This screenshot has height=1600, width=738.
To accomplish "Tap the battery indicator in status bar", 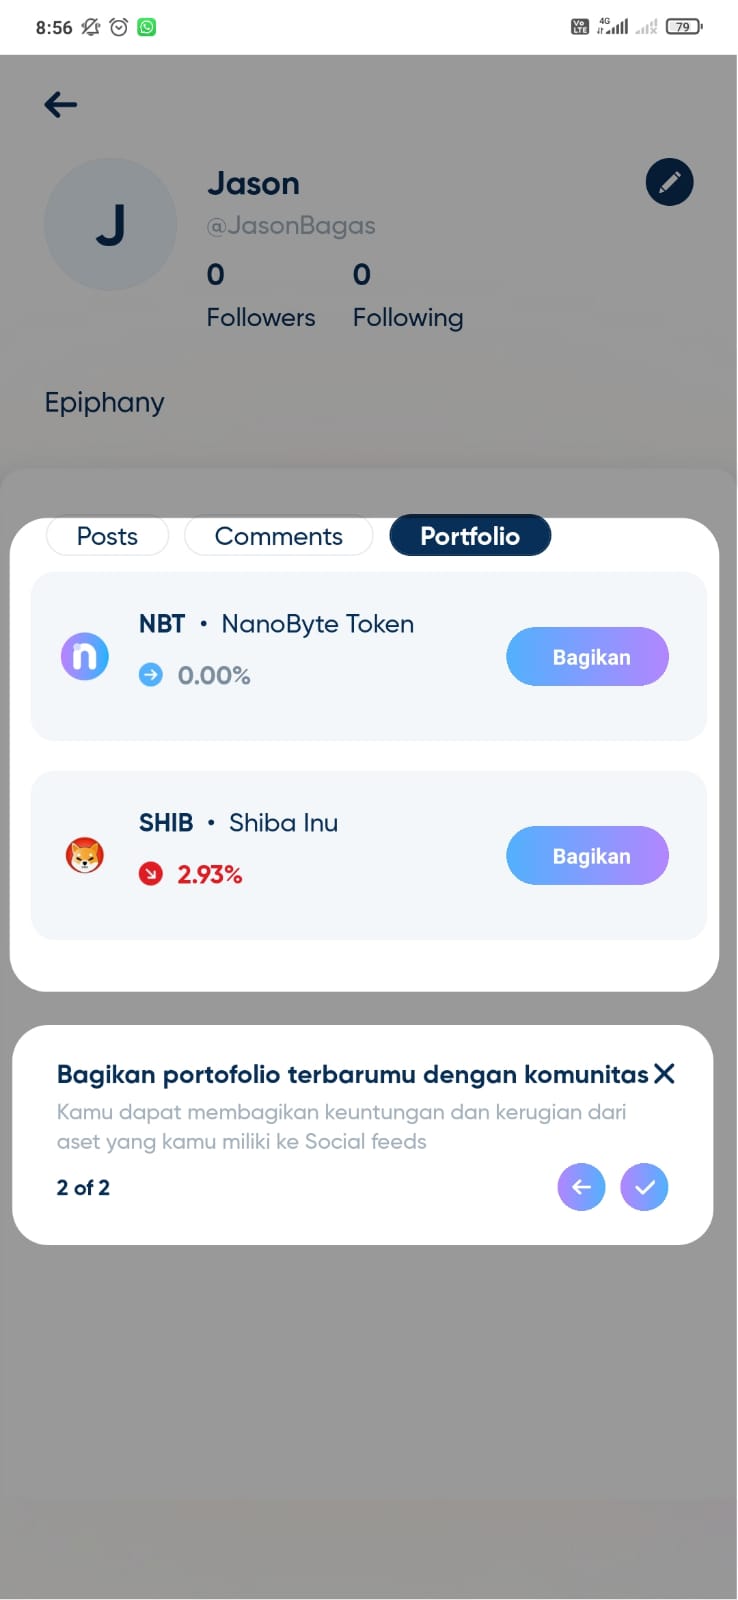I will (684, 27).
